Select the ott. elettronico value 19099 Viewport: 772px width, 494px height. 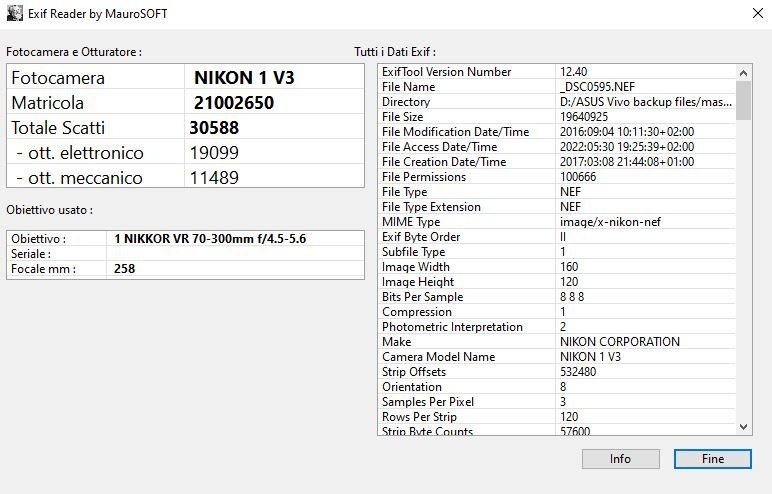coord(214,153)
